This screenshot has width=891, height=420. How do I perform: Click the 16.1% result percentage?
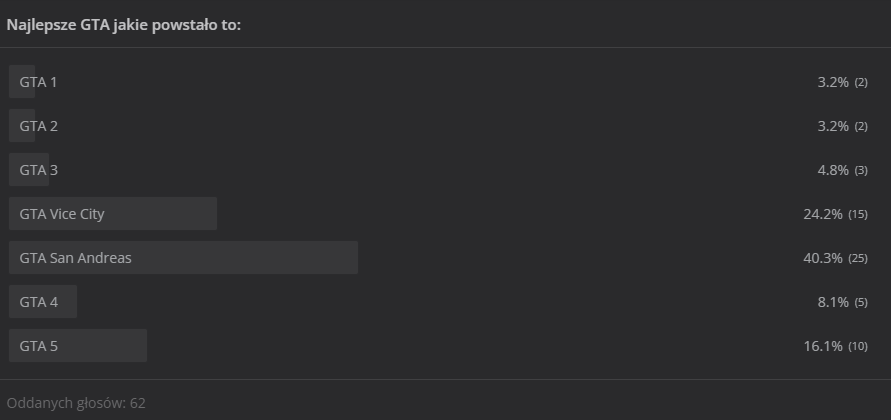[x=825, y=346]
